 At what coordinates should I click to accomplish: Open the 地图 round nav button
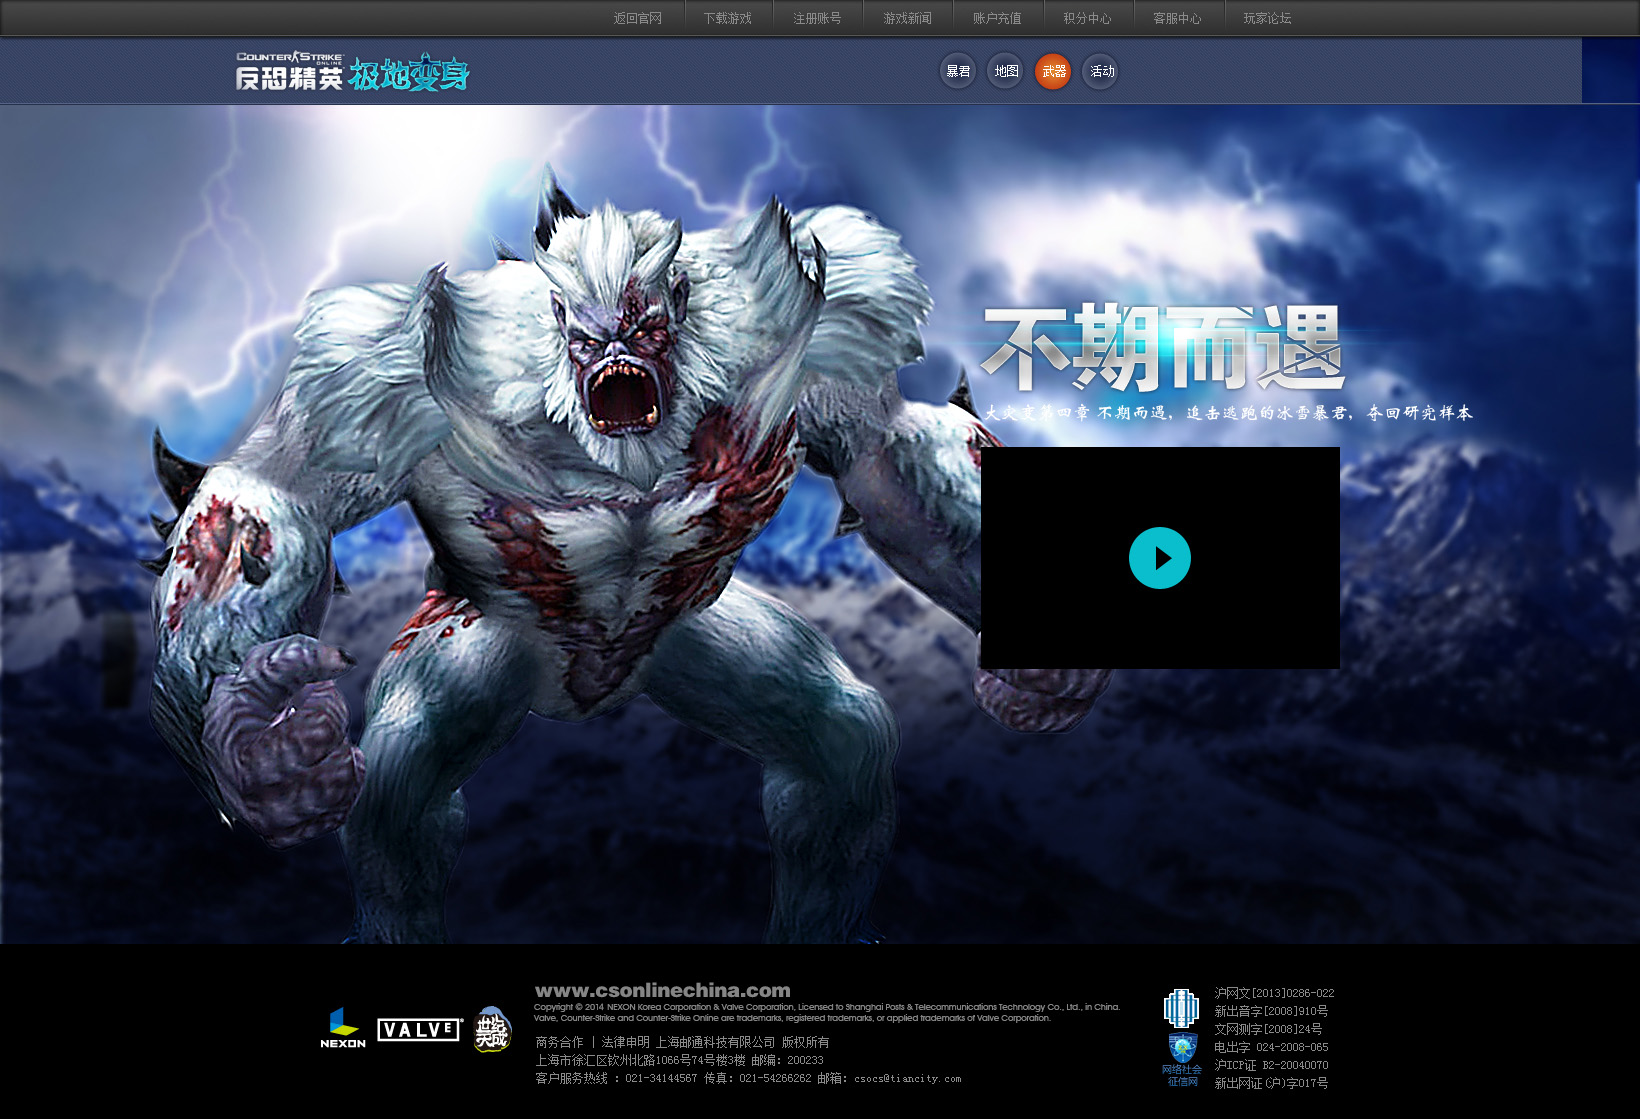pos(1006,71)
